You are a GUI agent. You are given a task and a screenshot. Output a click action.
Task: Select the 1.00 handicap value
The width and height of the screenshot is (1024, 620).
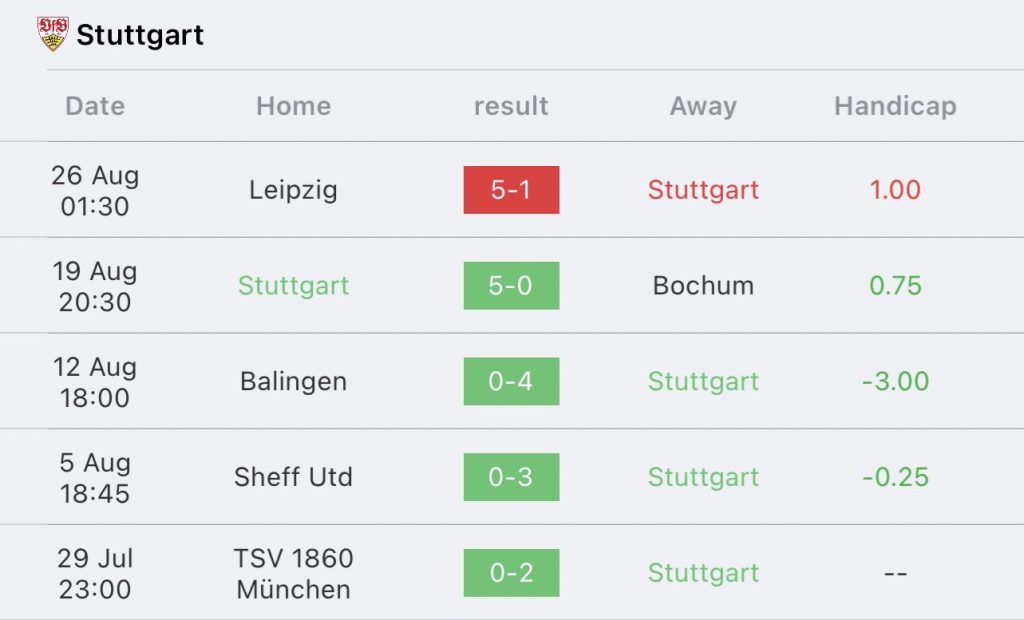tap(895, 190)
